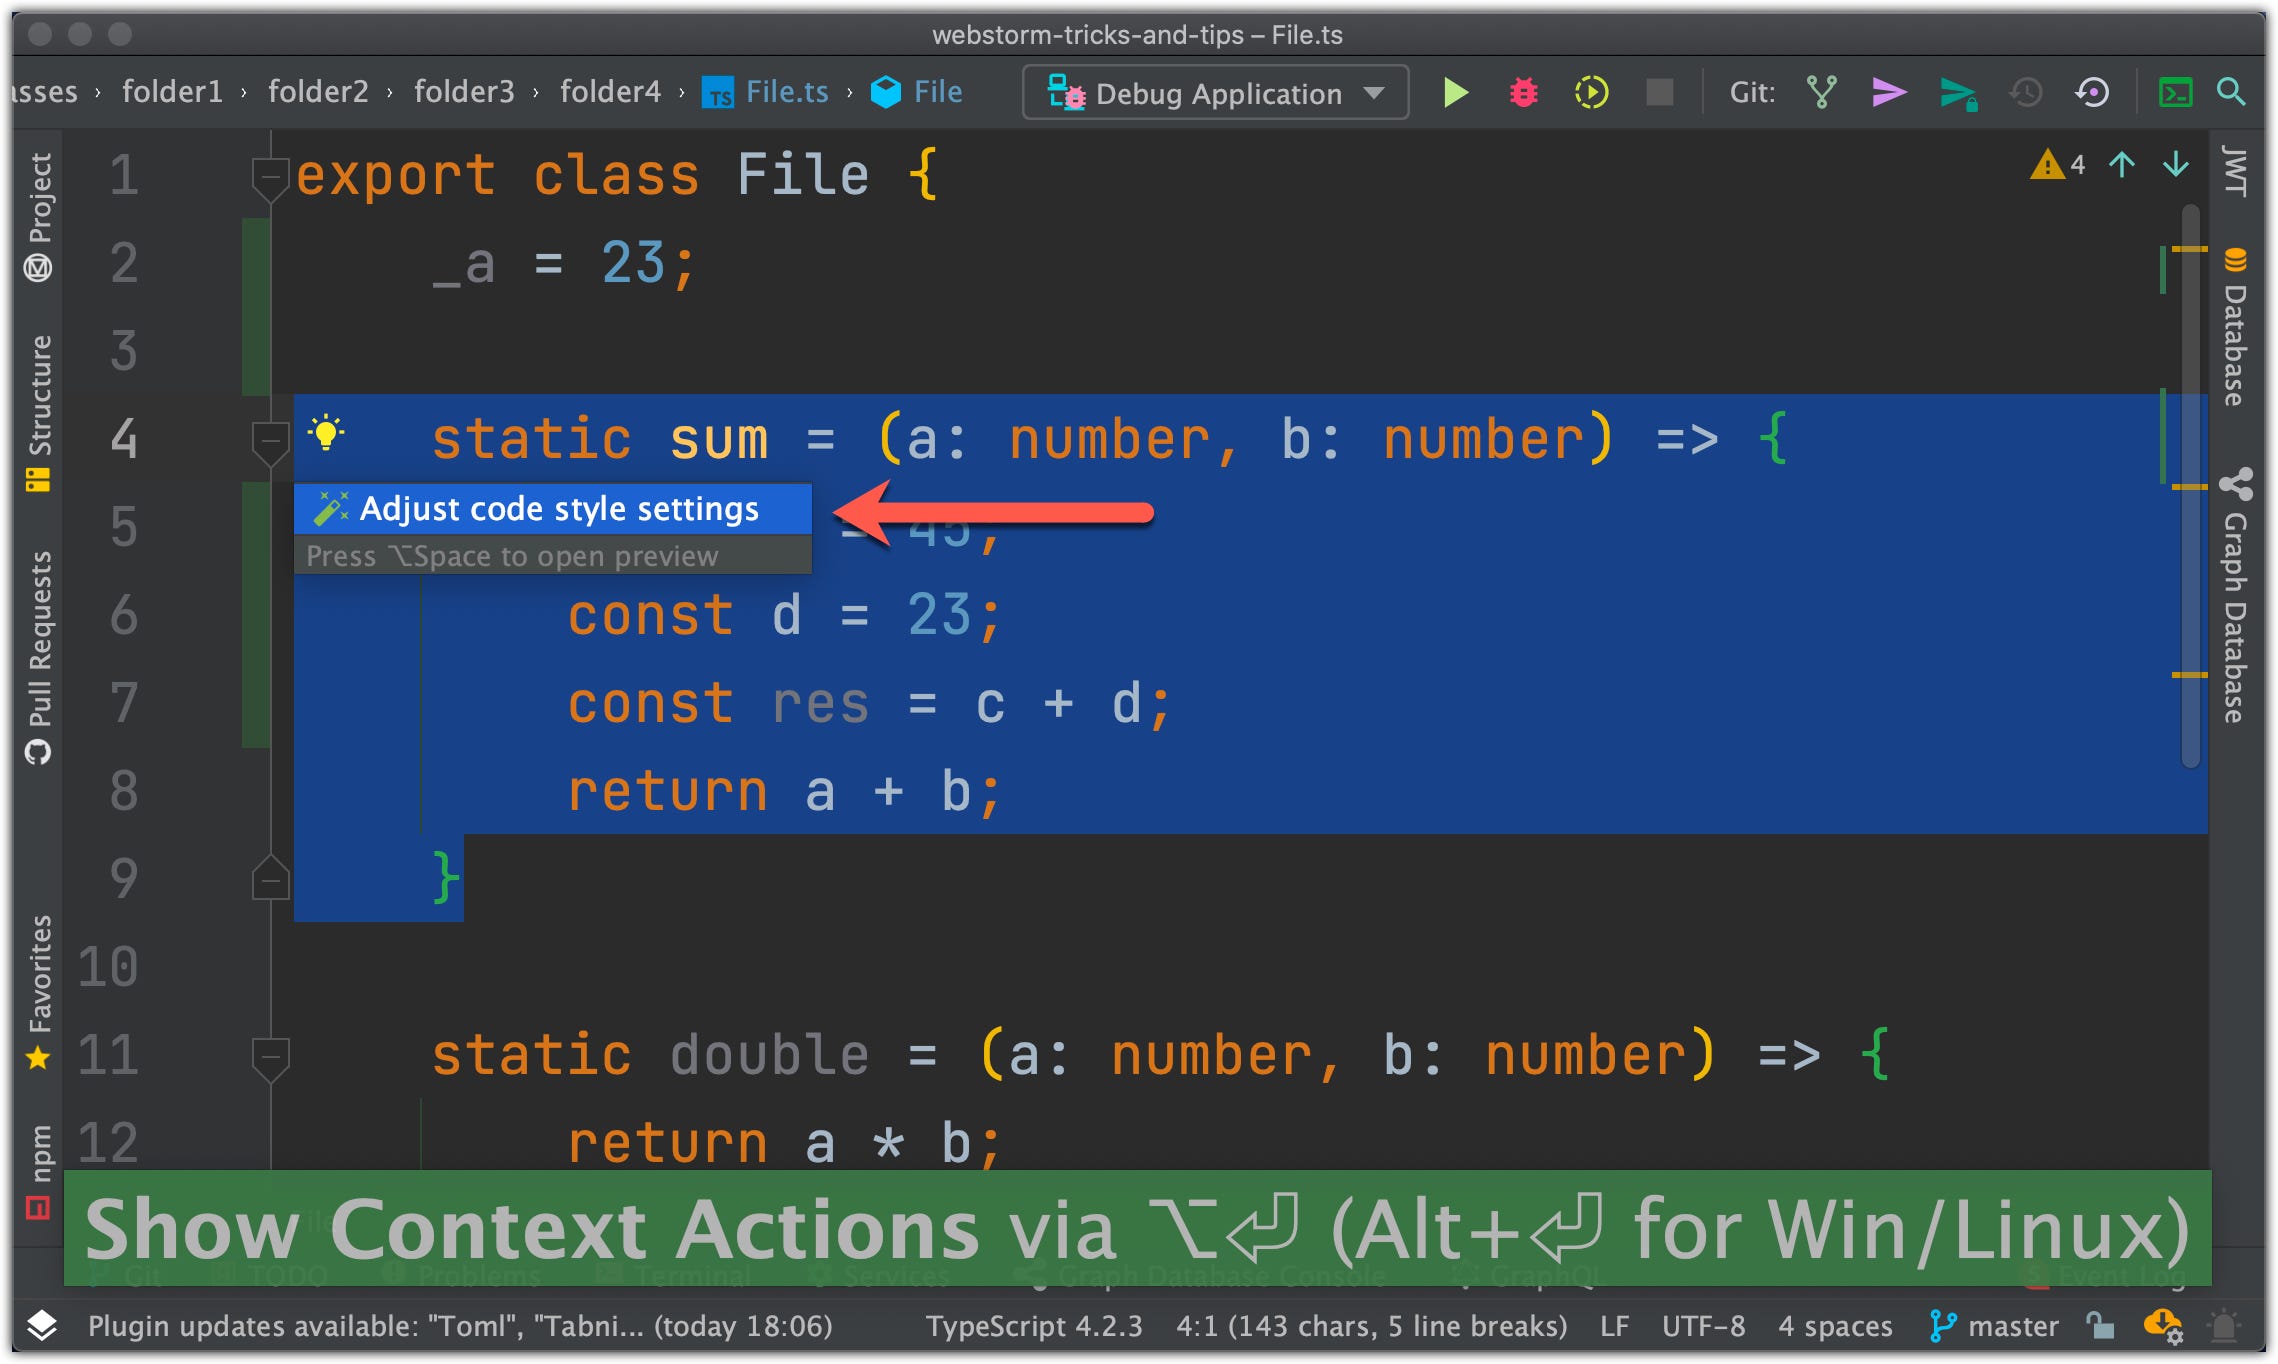Collapse the static sum fold marker
Image resolution: width=2278 pixels, height=1364 pixels.
(269, 440)
